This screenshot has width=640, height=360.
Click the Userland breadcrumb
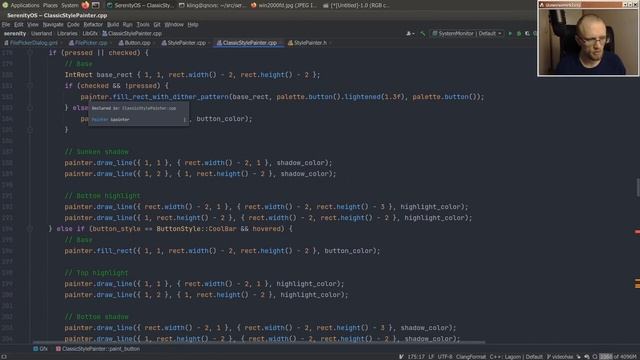click(x=42, y=33)
